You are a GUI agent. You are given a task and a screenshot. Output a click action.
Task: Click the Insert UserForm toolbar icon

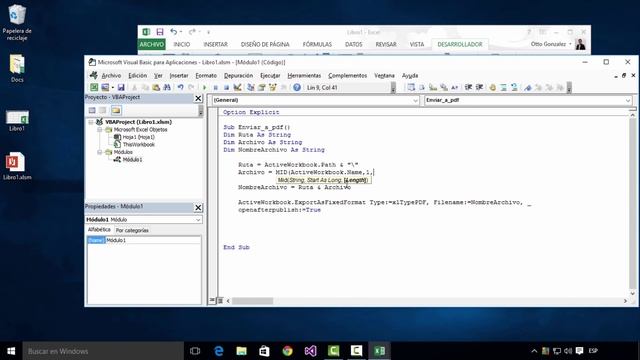click(x=105, y=87)
